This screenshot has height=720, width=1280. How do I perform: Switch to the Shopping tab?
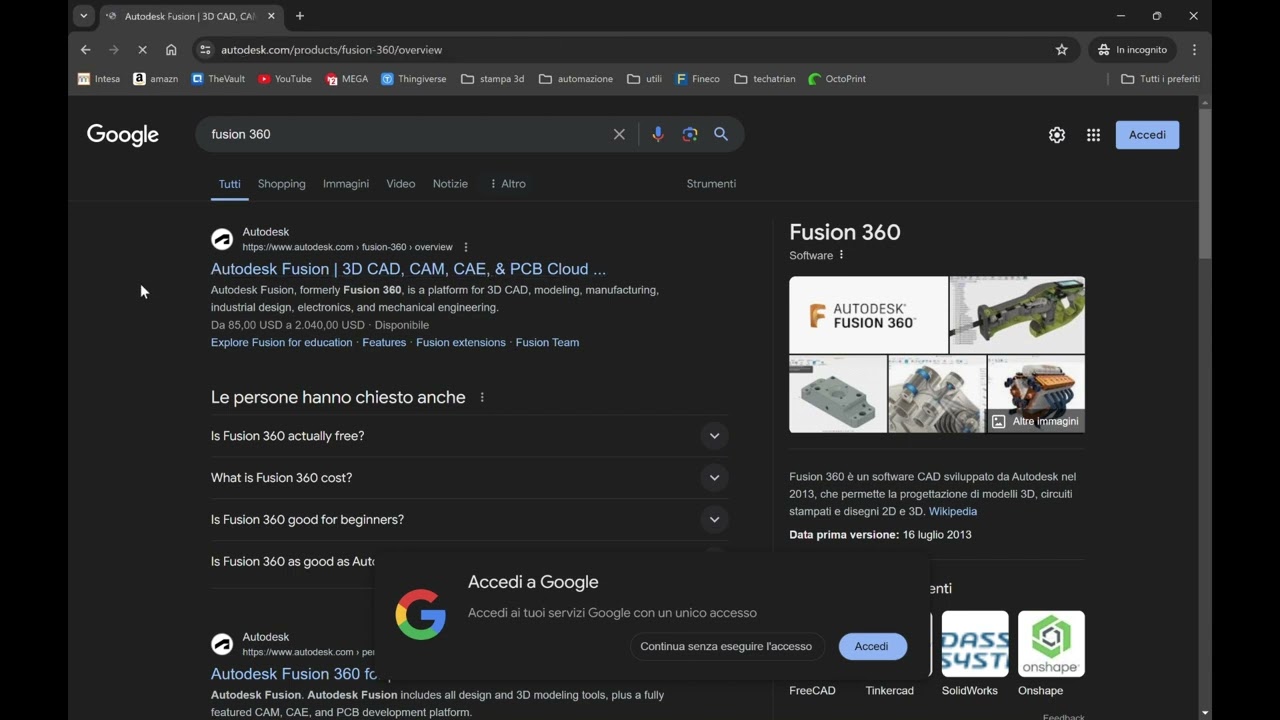pyautogui.click(x=282, y=184)
